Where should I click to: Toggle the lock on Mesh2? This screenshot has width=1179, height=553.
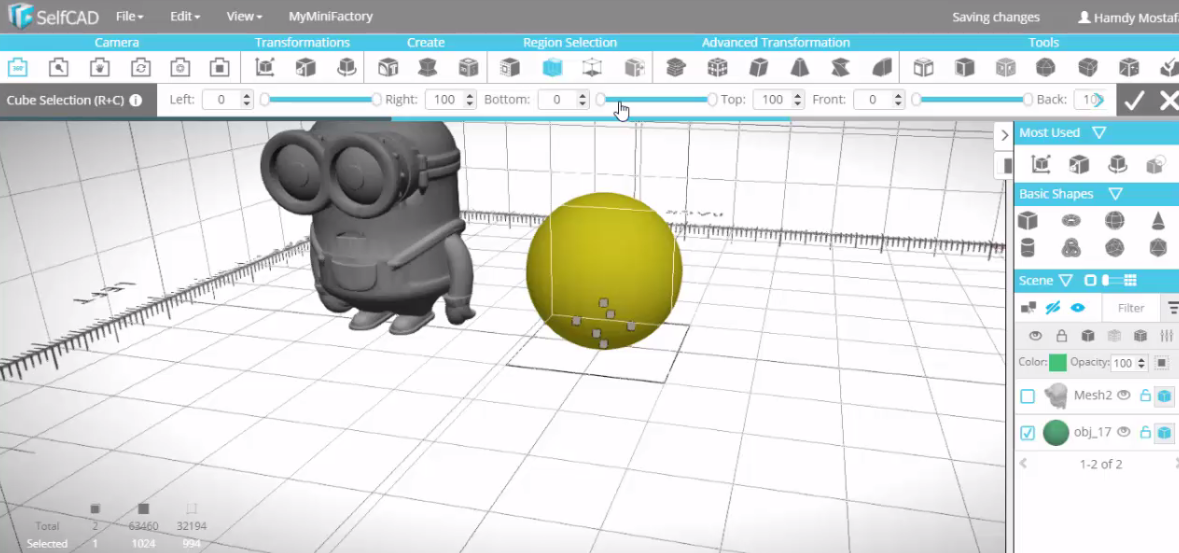1145,395
